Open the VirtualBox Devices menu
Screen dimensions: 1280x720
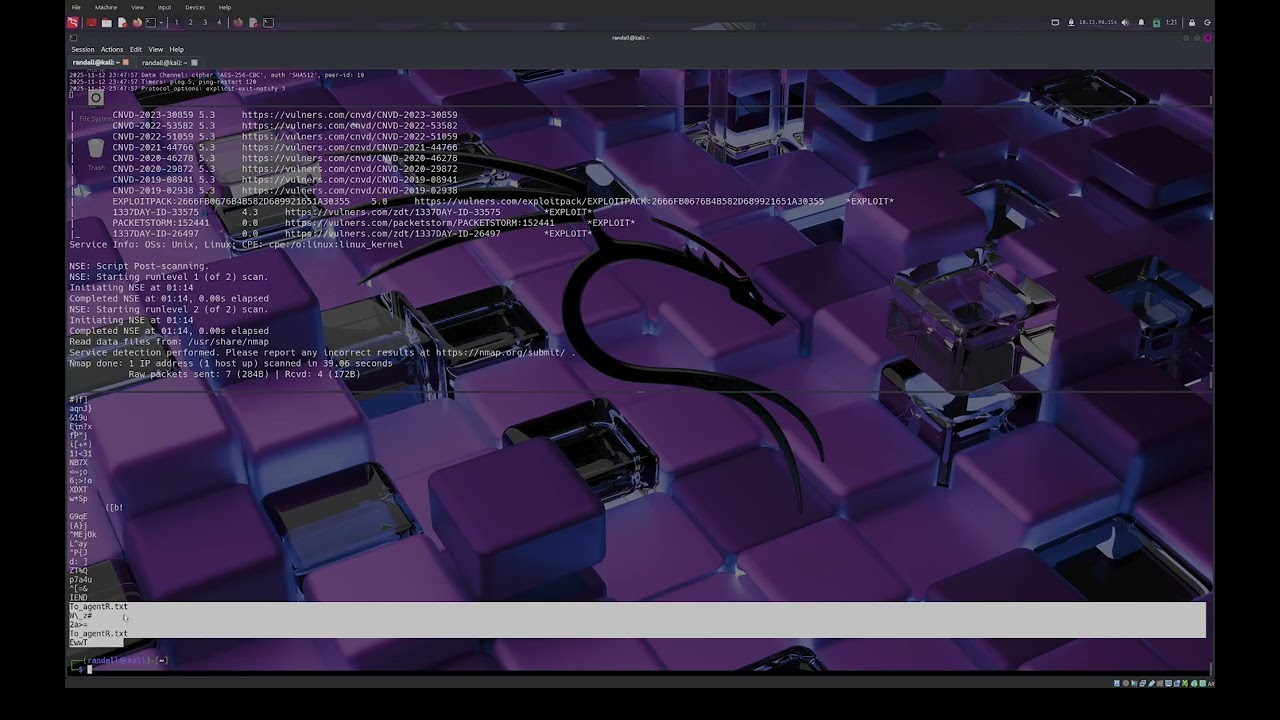pos(195,7)
